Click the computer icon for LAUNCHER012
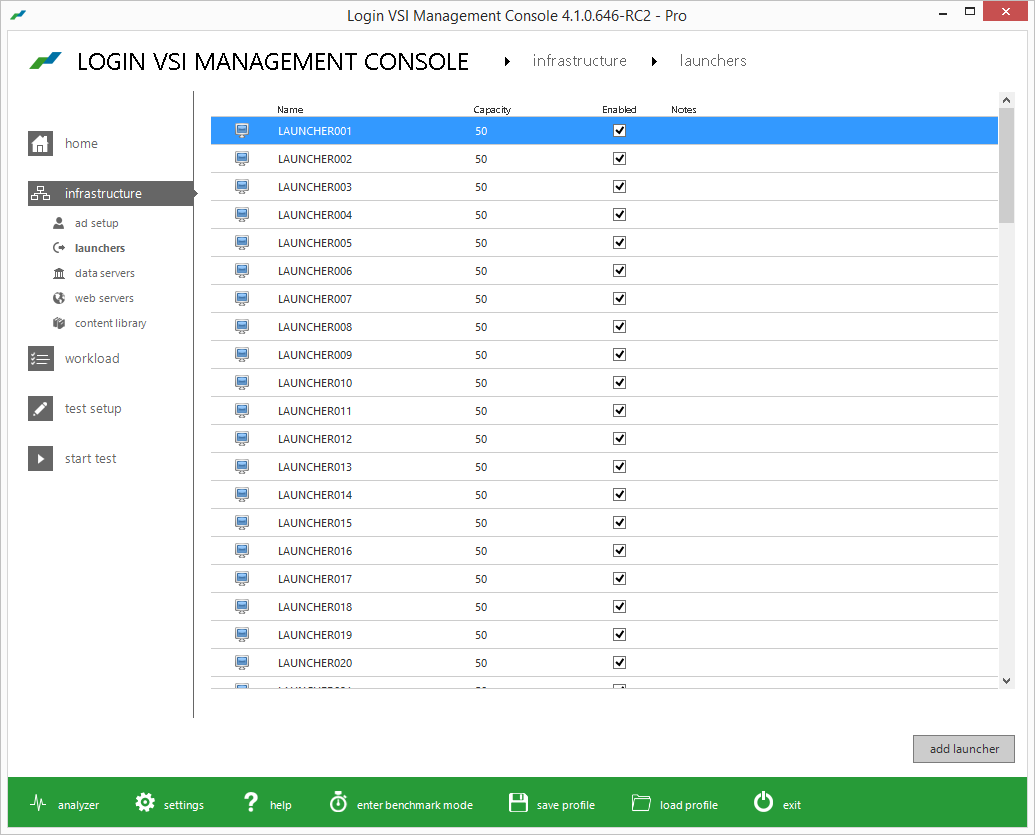1035x835 pixels. [x=242, y=438]
